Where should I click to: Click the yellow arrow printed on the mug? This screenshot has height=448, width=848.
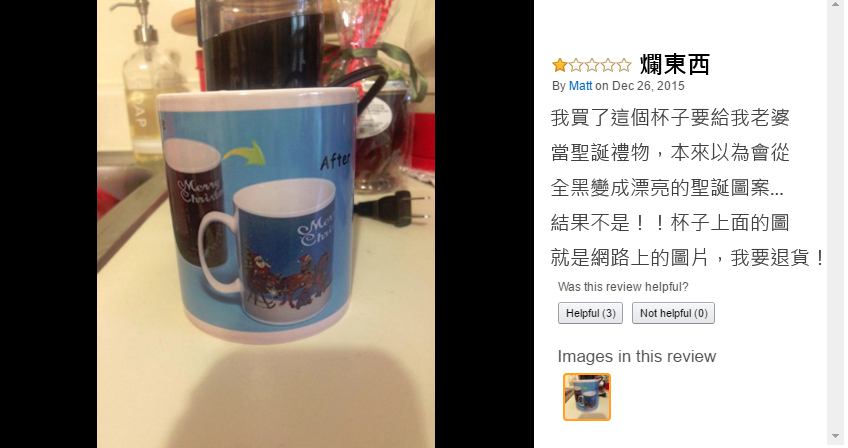(x=244, y=153)
